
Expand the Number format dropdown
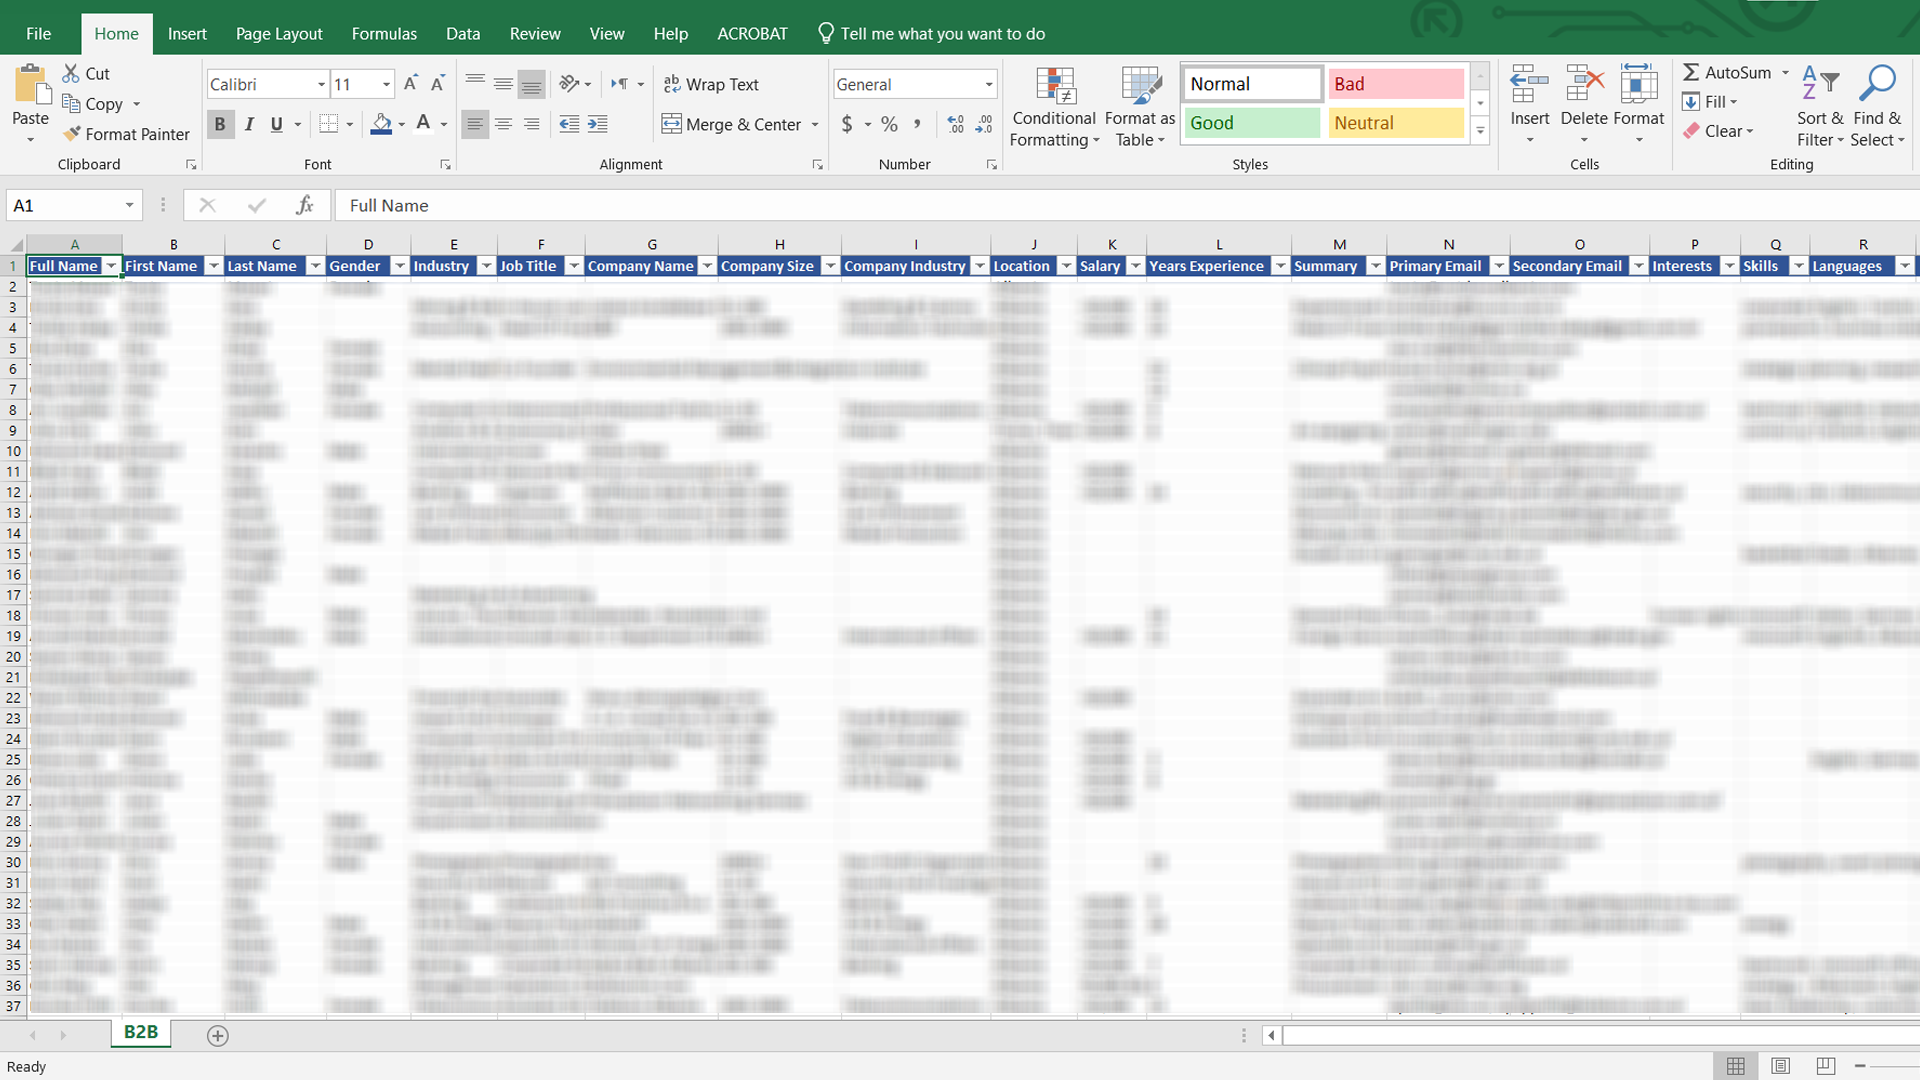989,83
